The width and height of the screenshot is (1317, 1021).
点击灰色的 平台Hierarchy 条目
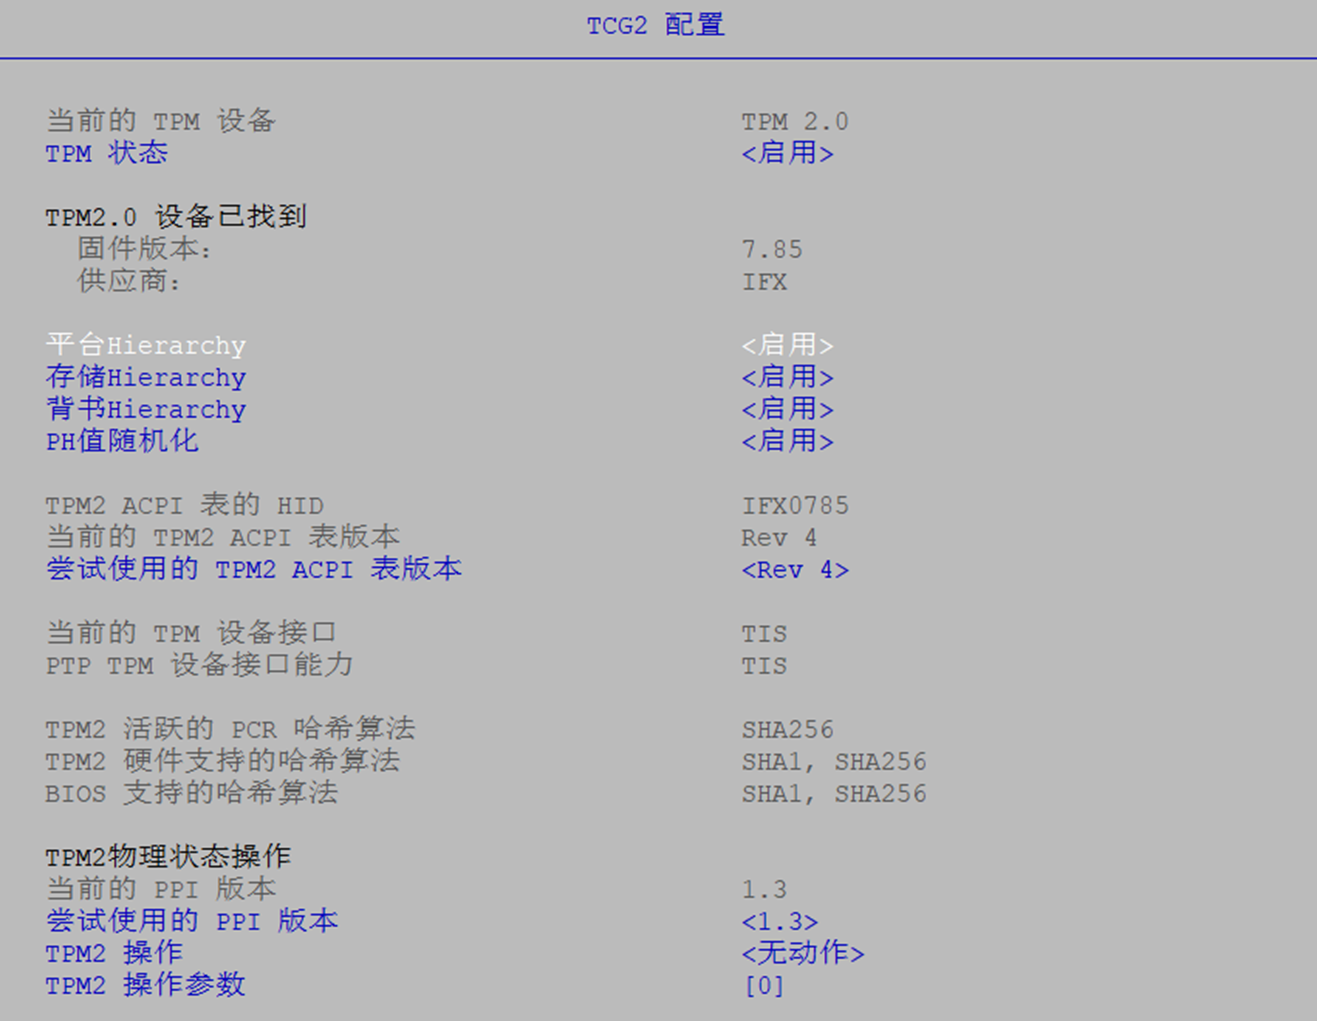pyautogui.click(x=145, y=345)
